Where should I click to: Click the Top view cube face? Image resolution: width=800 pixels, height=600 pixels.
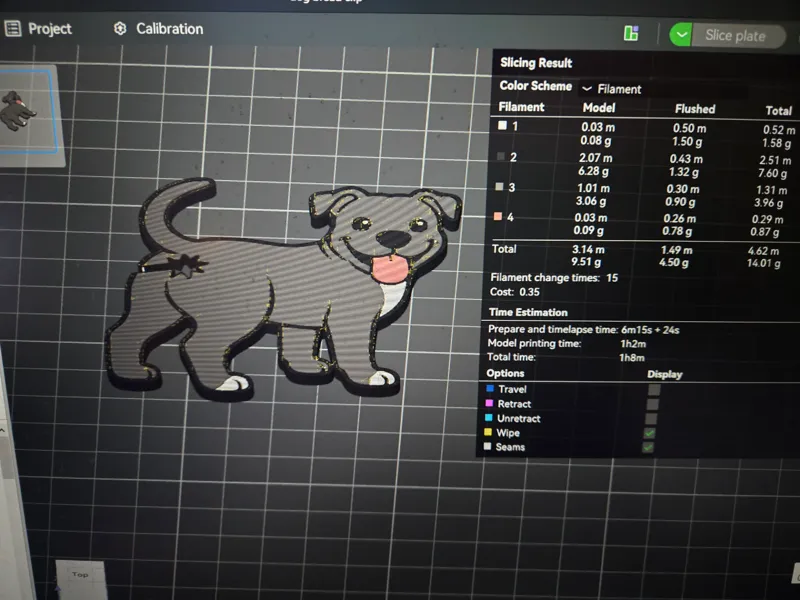80,575
